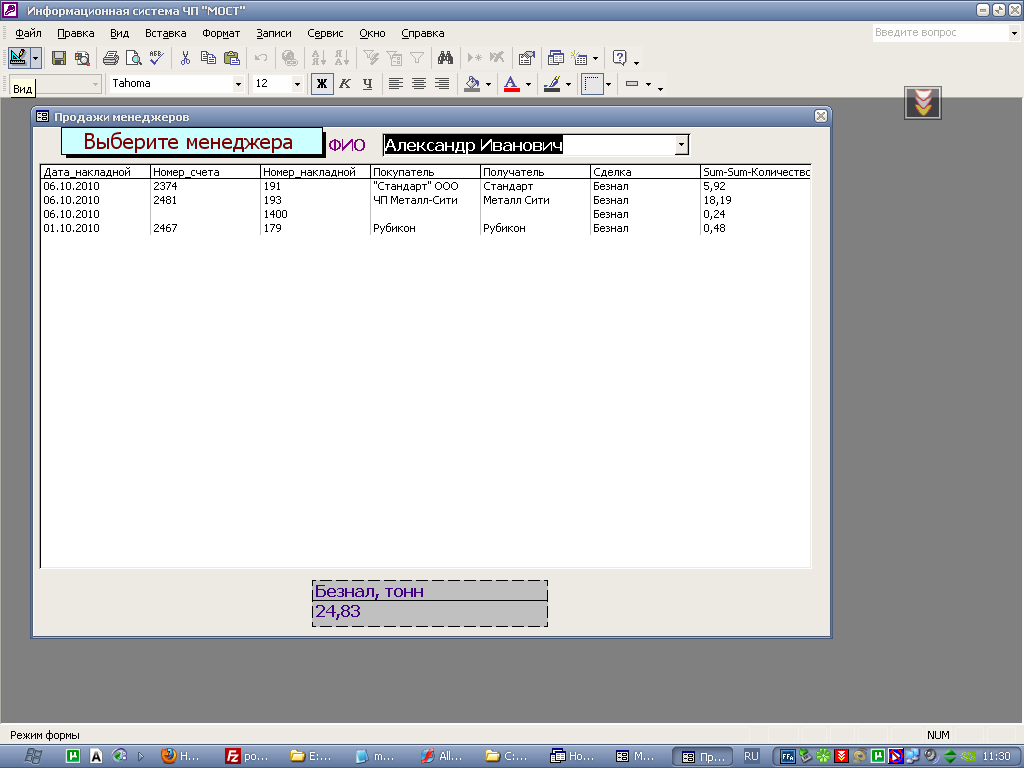
Task: Apply the red font color
Action: tap(512, 84)
